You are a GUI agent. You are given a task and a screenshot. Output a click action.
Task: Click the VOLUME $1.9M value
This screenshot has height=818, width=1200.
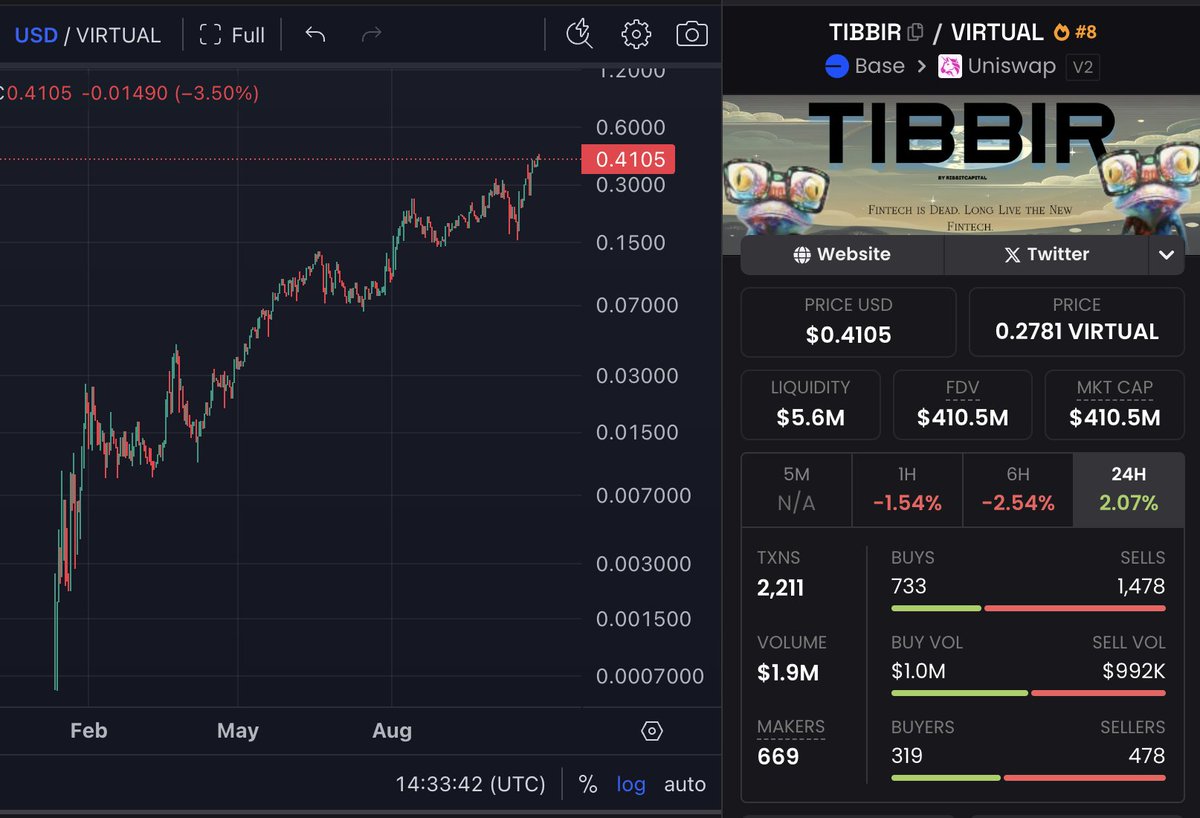788,672
